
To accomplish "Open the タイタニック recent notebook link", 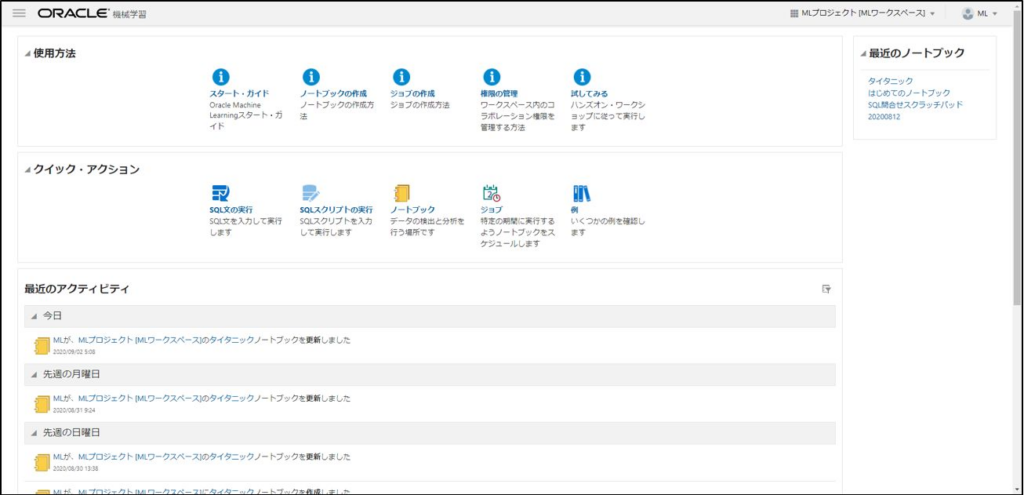I will point(888,80).
